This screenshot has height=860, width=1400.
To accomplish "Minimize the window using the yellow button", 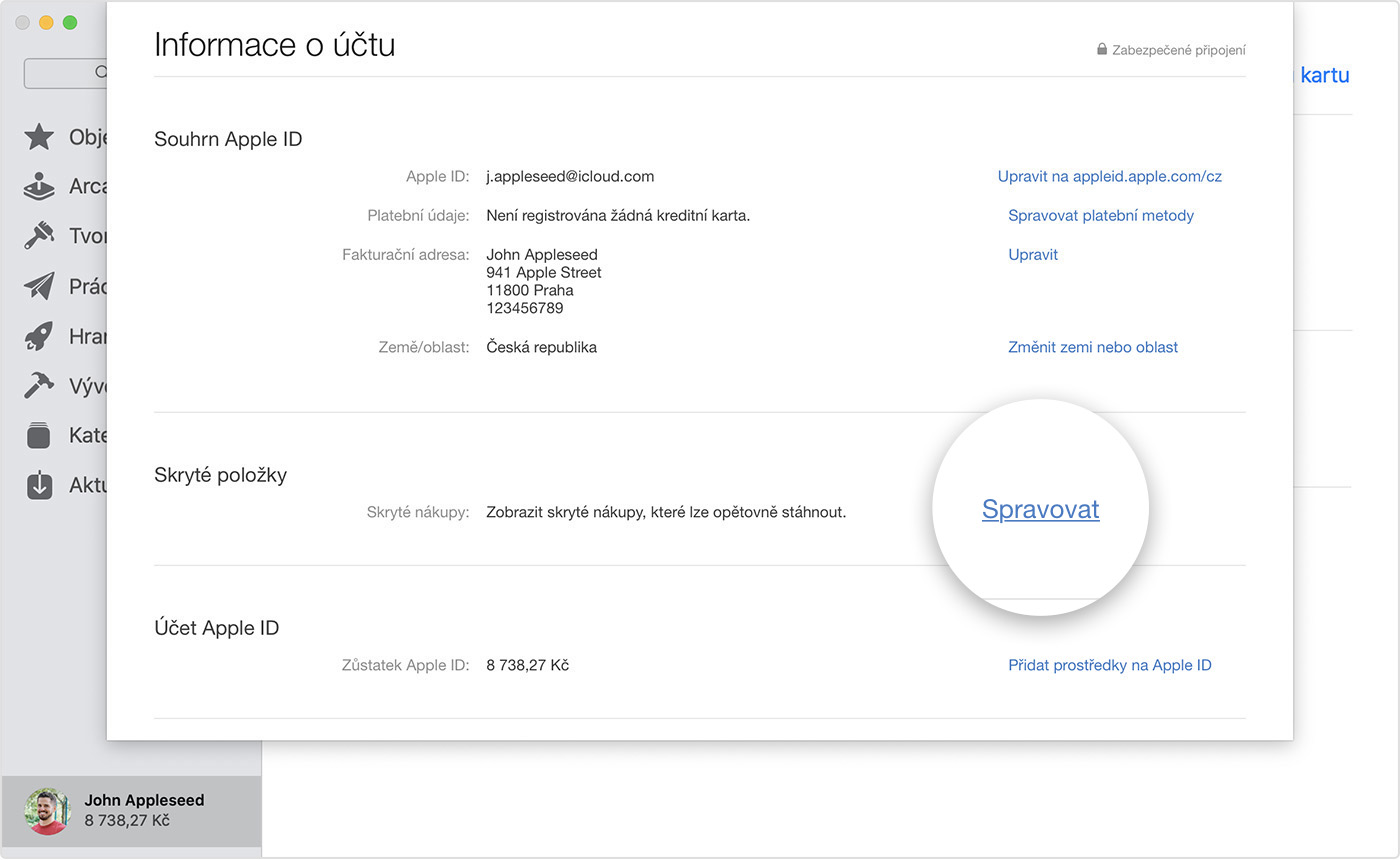I will (46, 22).
